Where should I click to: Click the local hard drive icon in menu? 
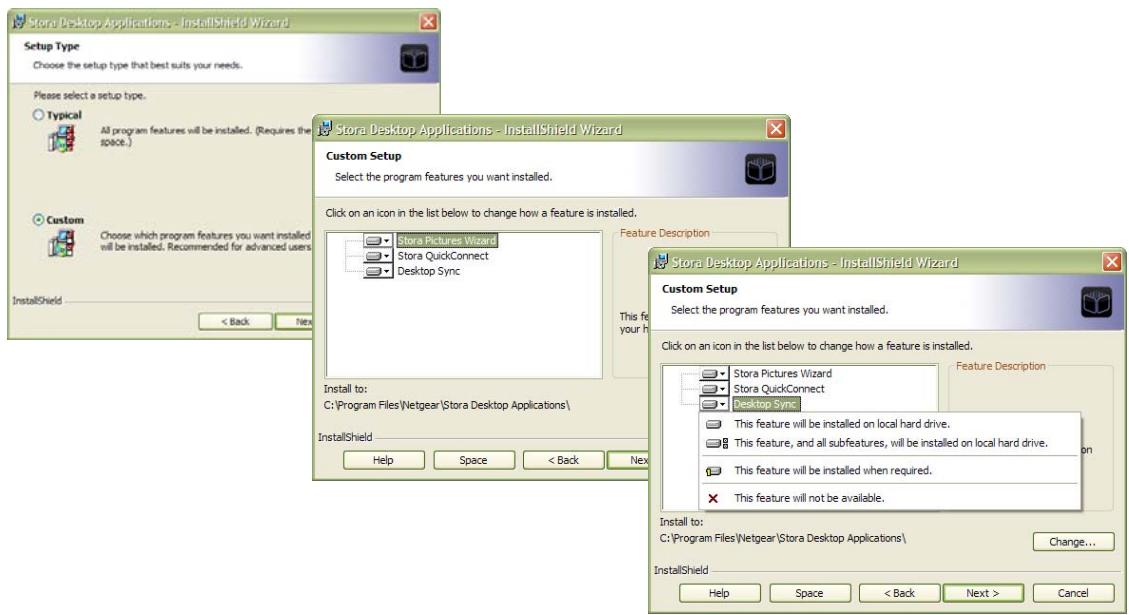pos(714,424)
